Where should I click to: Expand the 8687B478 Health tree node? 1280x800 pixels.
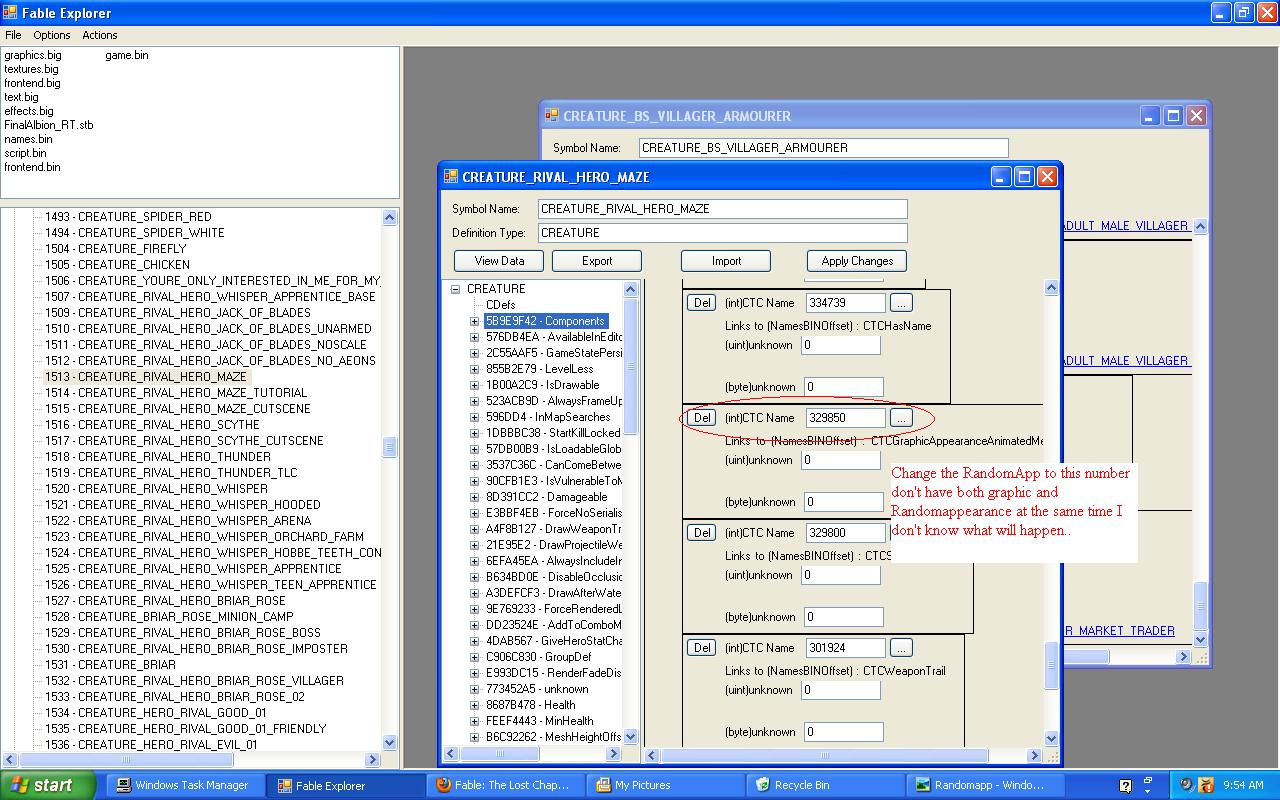coord(474,705)
